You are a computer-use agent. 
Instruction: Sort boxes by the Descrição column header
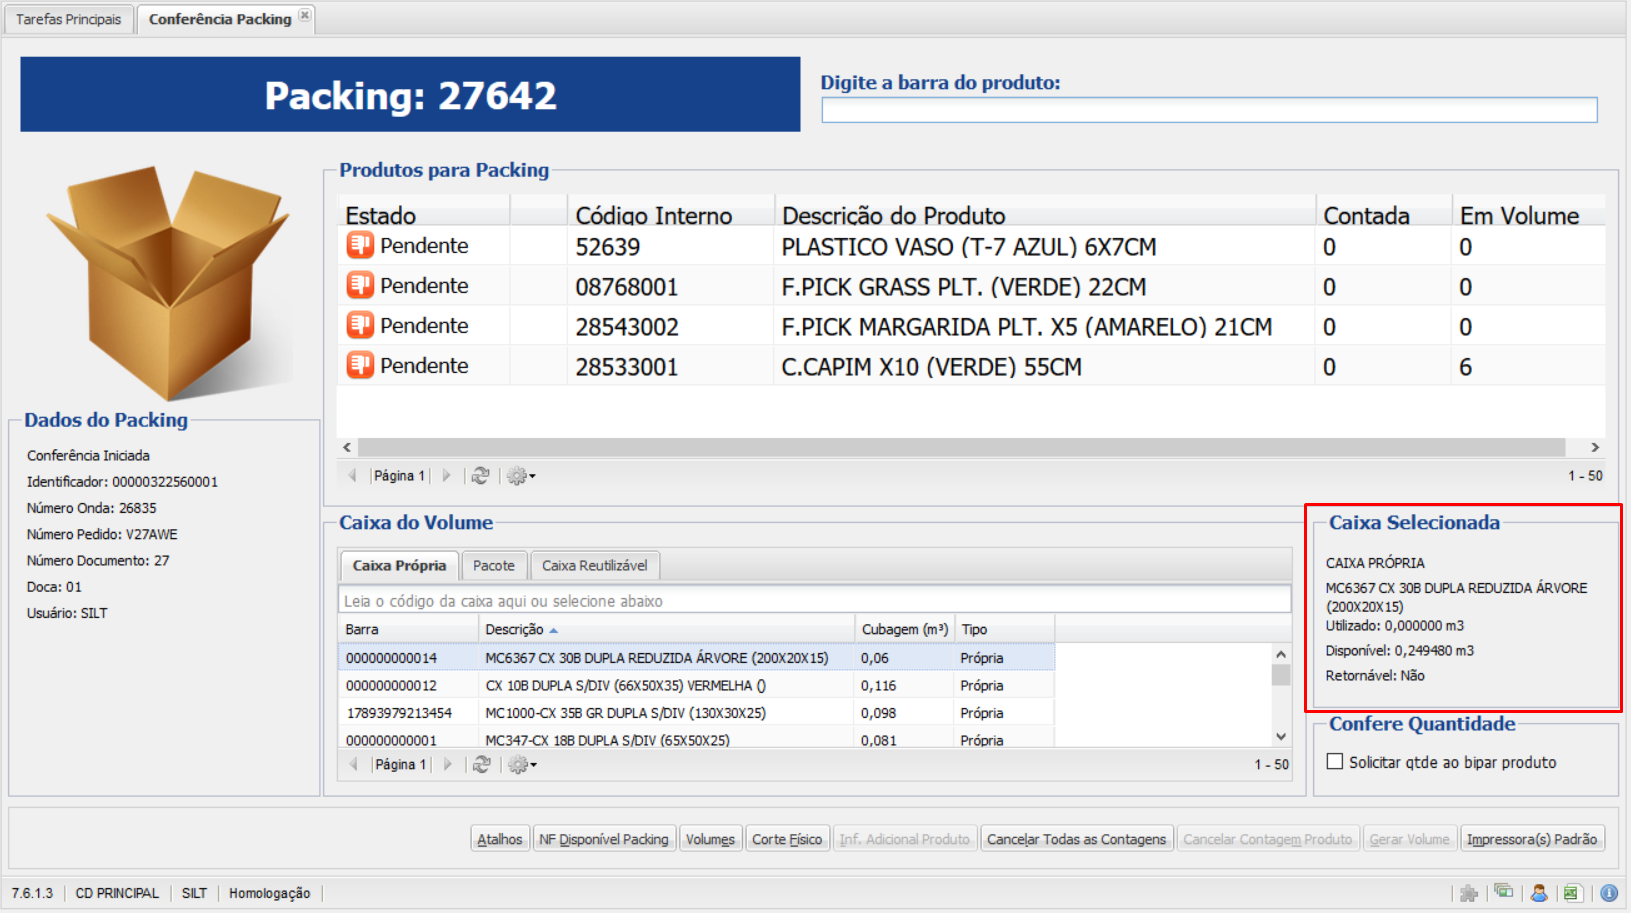(667, 630)
